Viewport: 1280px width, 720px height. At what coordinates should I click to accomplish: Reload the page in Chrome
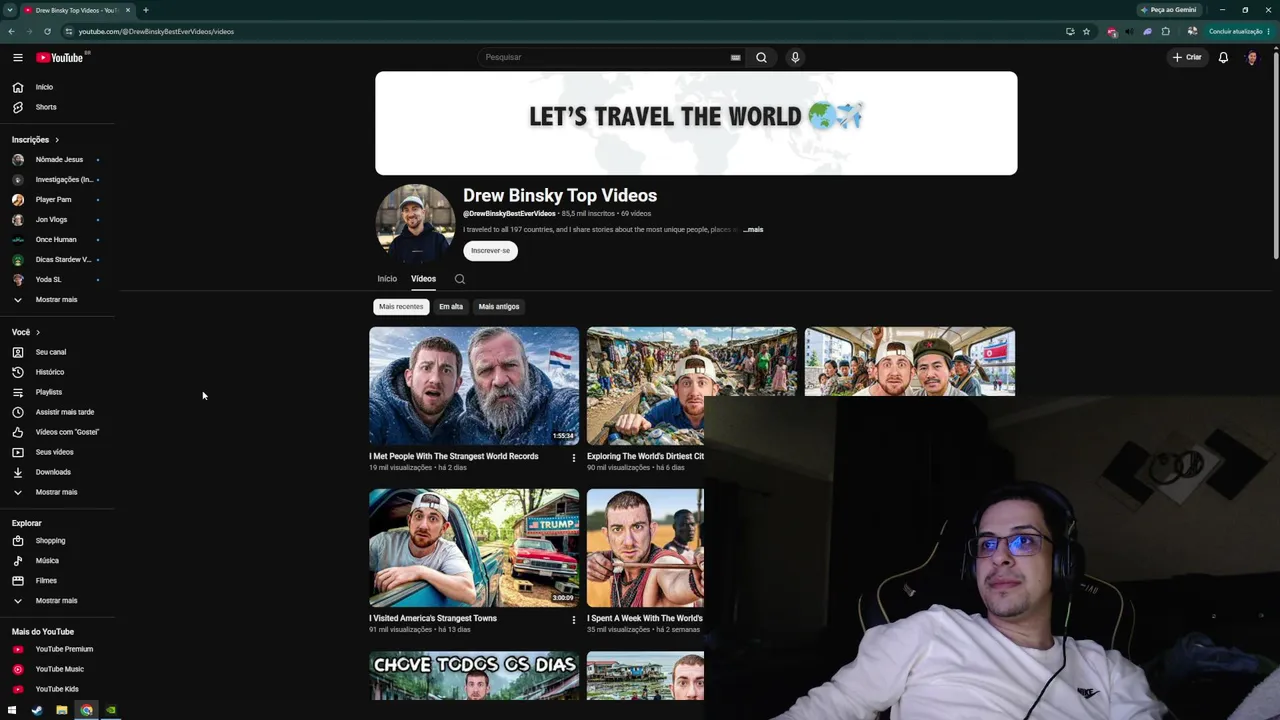tap(47, 31)
